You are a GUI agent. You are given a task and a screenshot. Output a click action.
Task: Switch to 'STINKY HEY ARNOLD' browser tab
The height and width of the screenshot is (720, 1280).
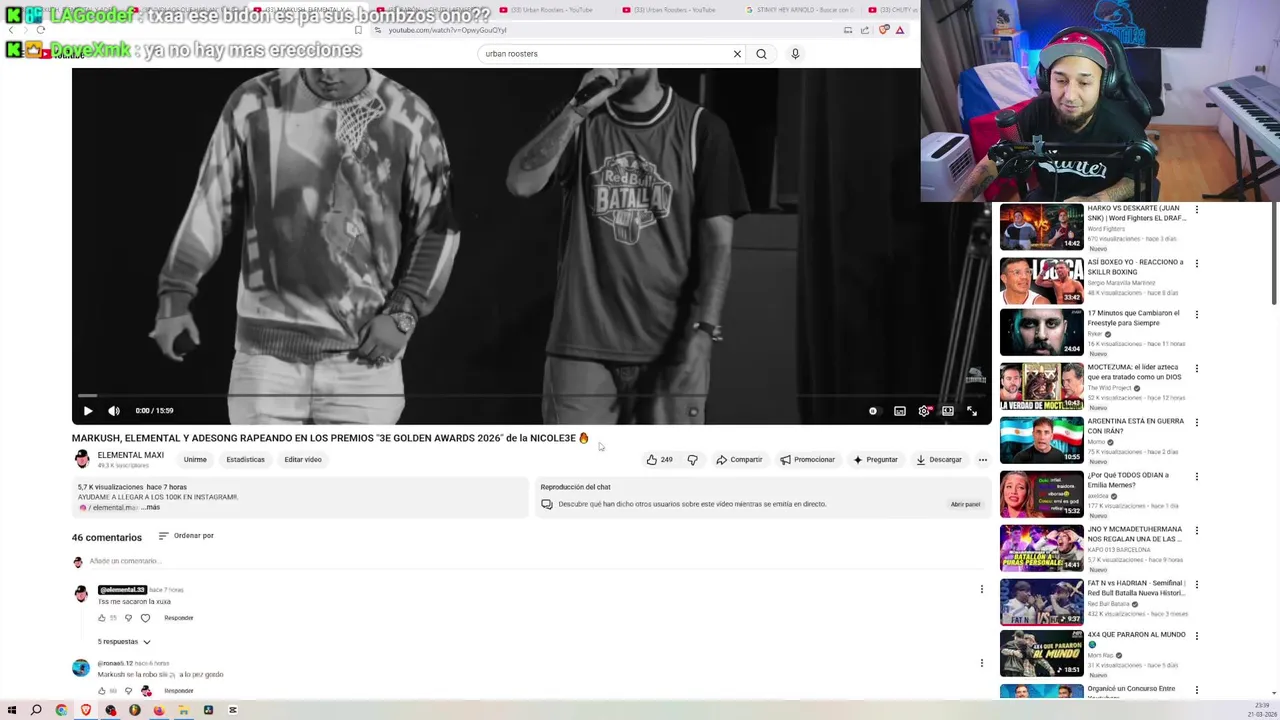coord(798,10)
